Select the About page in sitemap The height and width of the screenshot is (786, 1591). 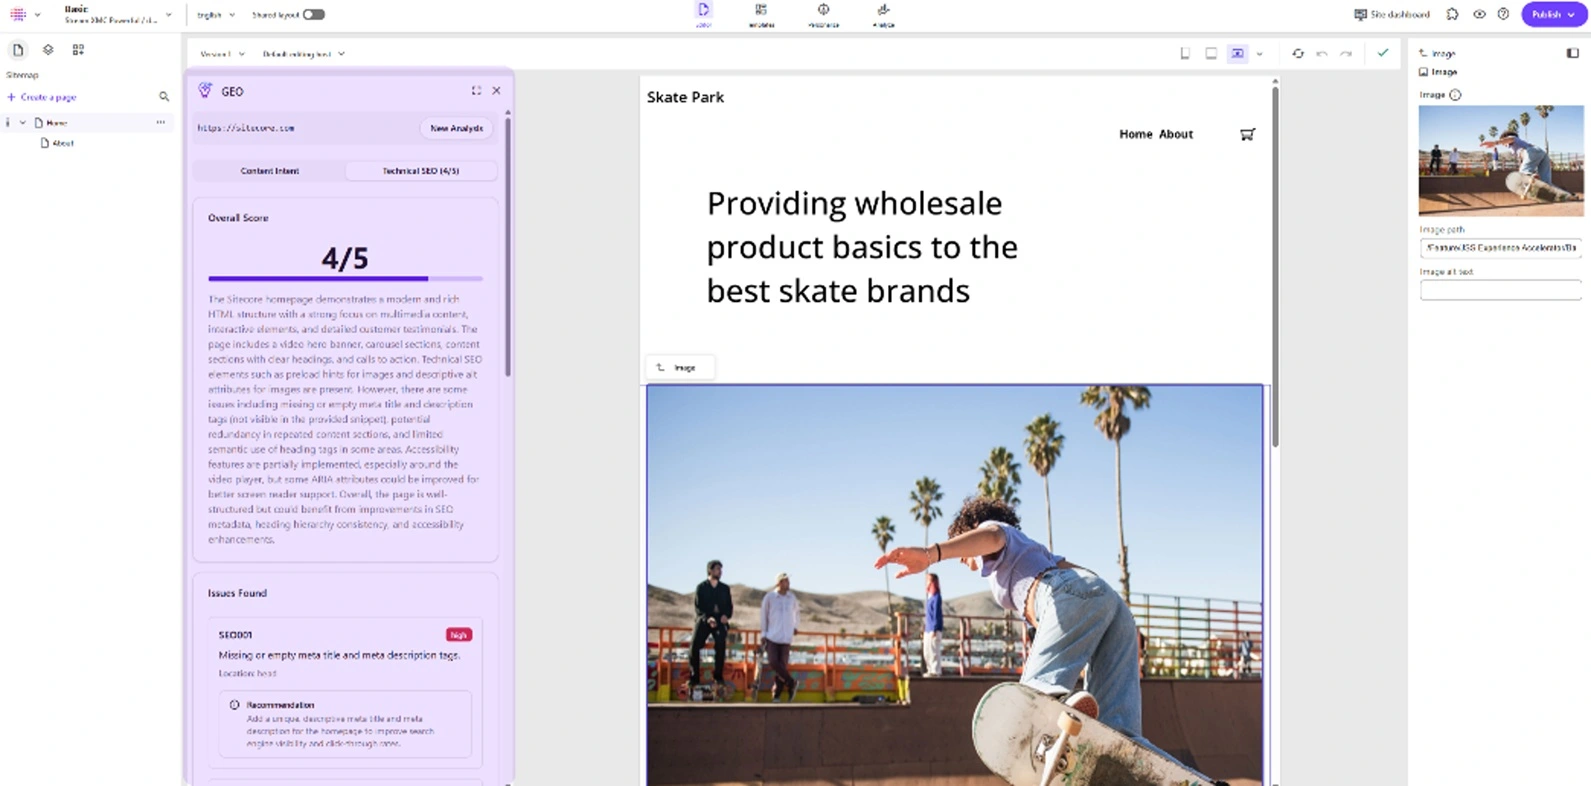(x=63, y=143)
